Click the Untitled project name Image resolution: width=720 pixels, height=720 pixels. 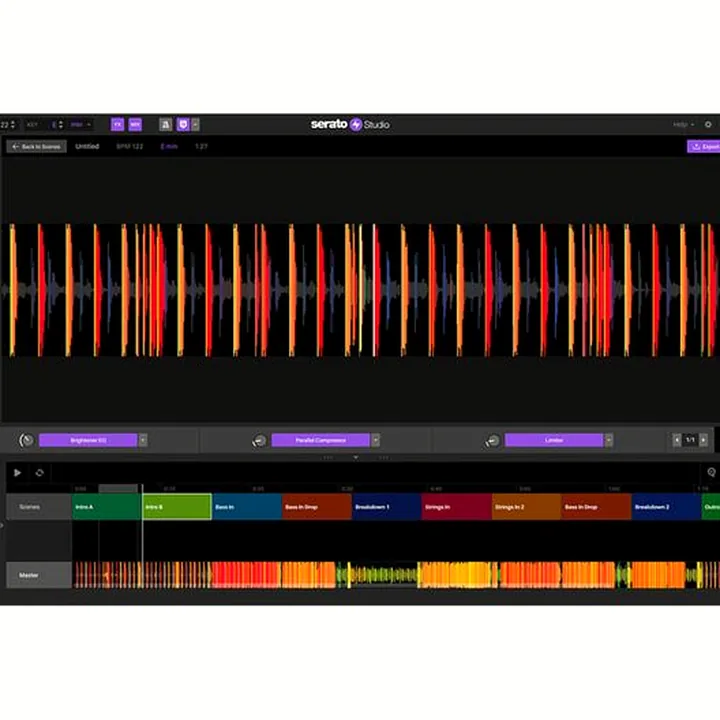pos(87,146)
